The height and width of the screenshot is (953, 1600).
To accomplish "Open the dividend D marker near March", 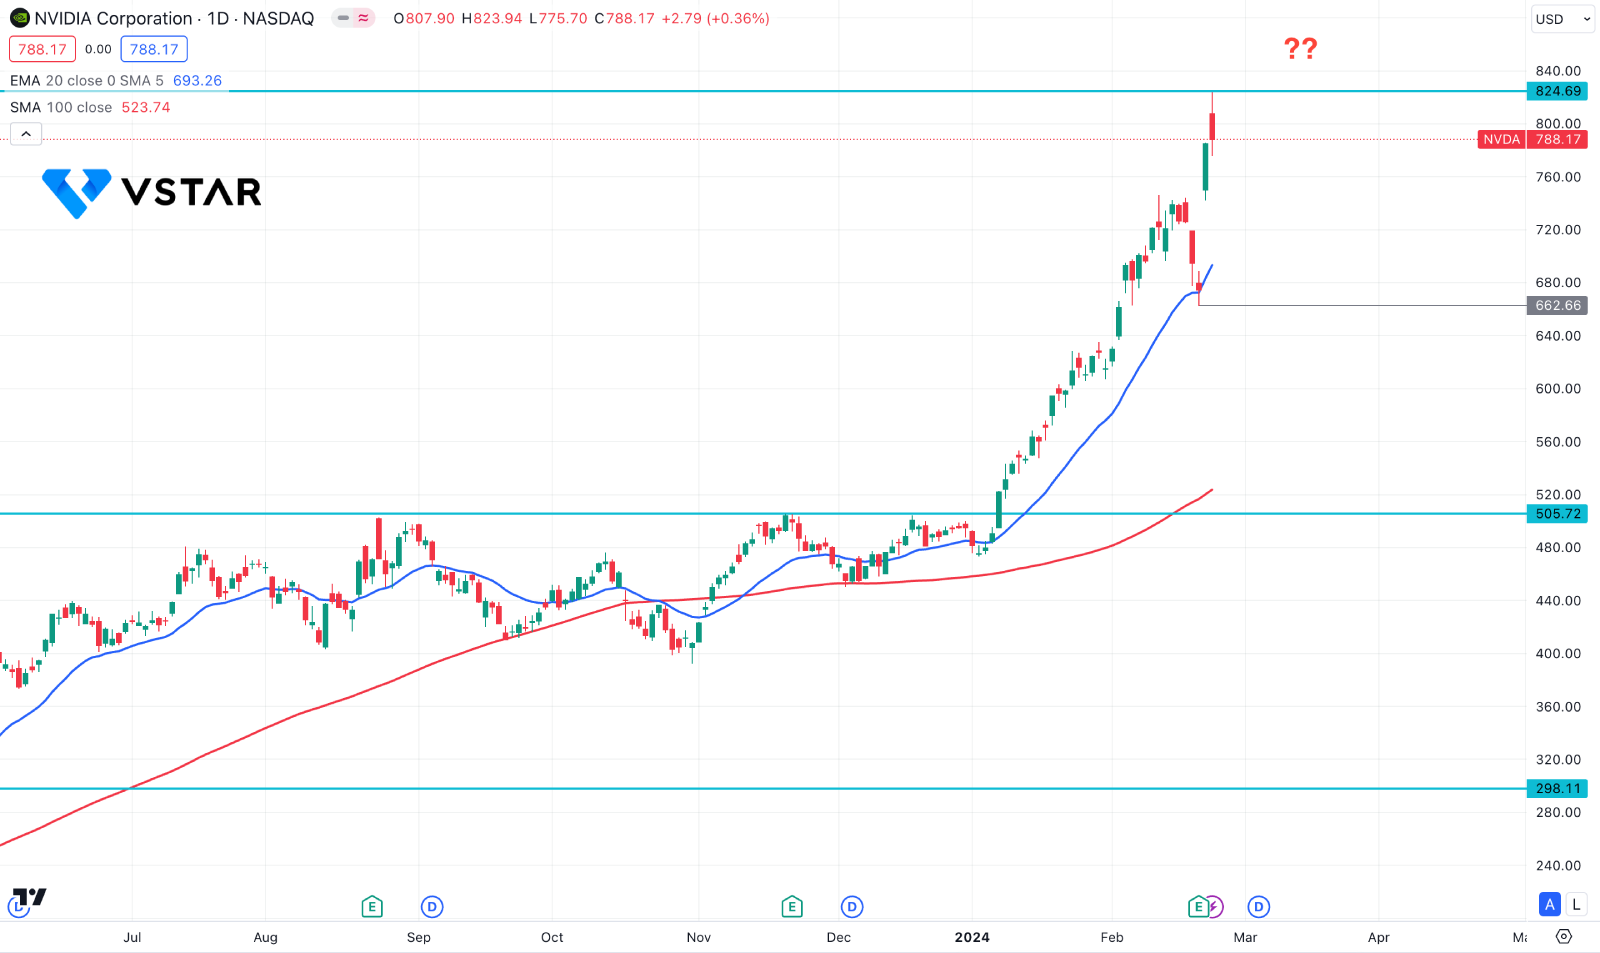I will 1259,907.
